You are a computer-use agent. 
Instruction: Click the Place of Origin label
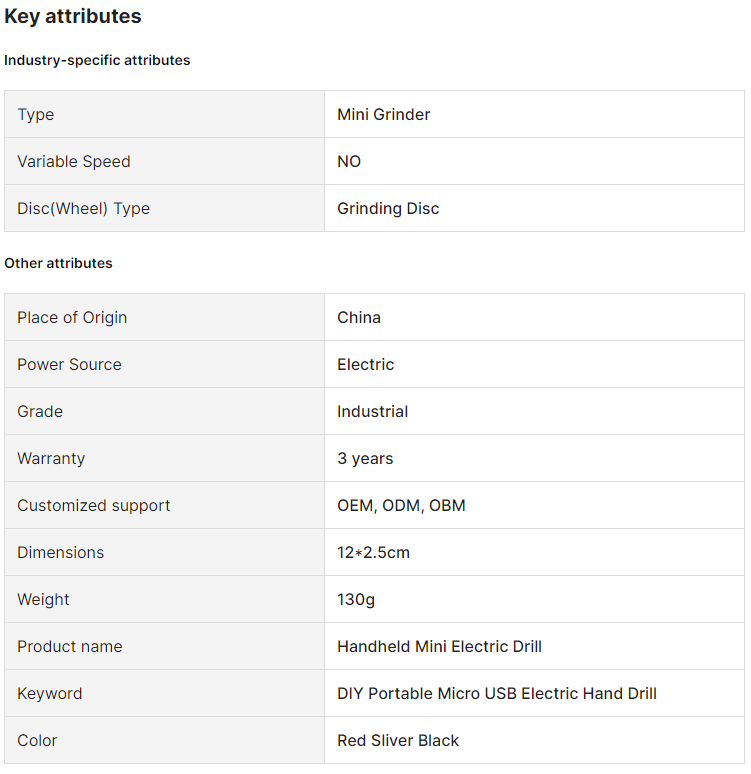(72, 318)
